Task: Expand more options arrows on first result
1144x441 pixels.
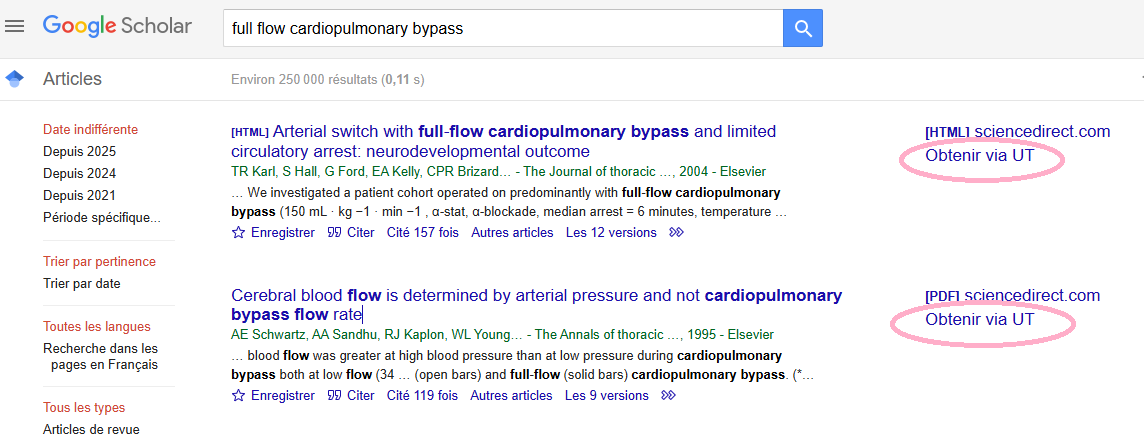Action: coord(677,233)
